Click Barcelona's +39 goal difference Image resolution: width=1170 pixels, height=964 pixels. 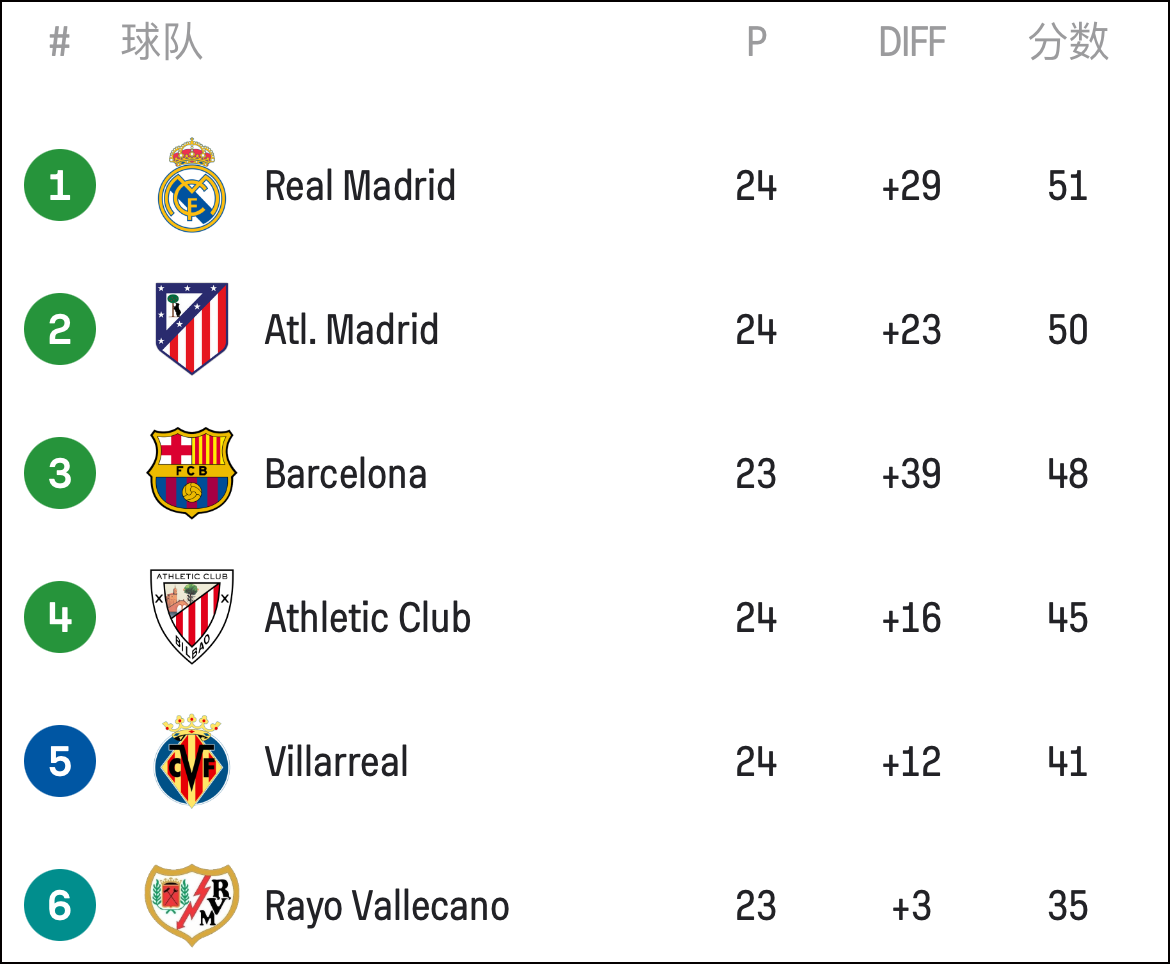click(911, 474)
